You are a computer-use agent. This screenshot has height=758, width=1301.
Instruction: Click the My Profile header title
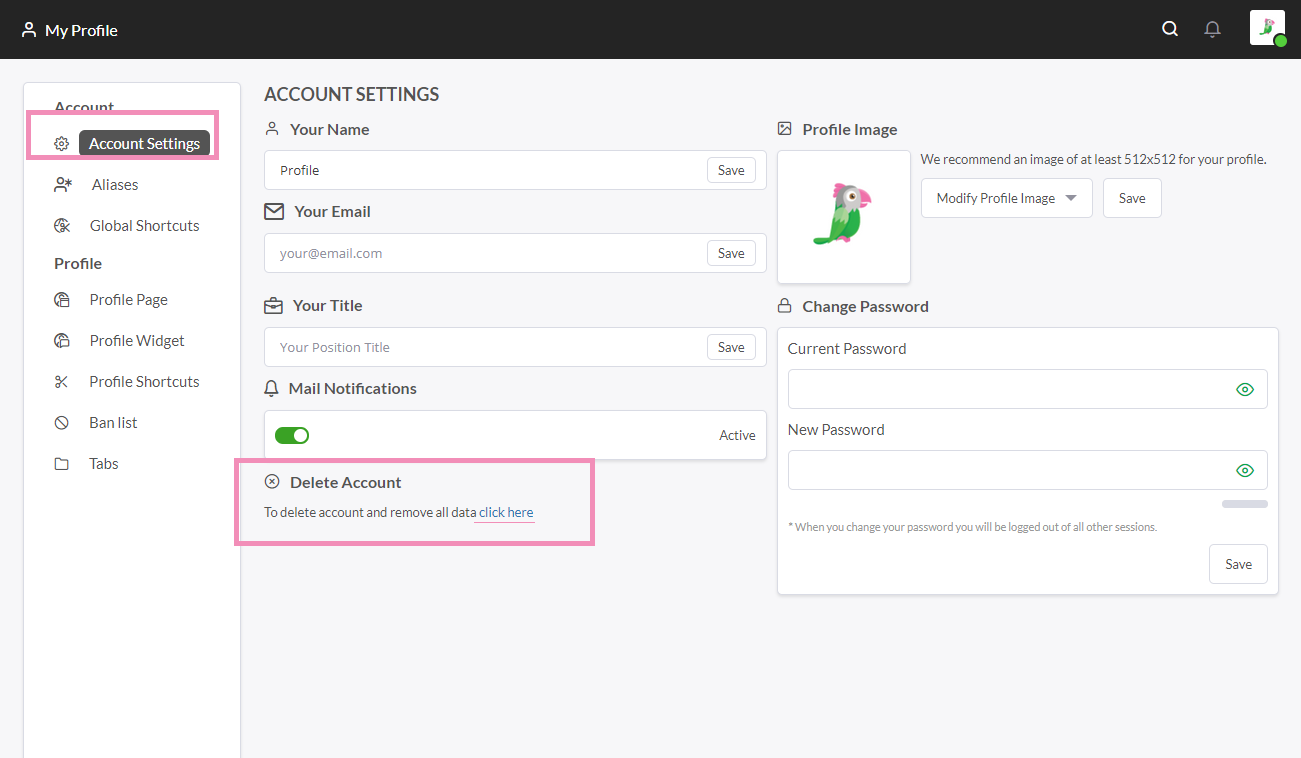(81, 30)
